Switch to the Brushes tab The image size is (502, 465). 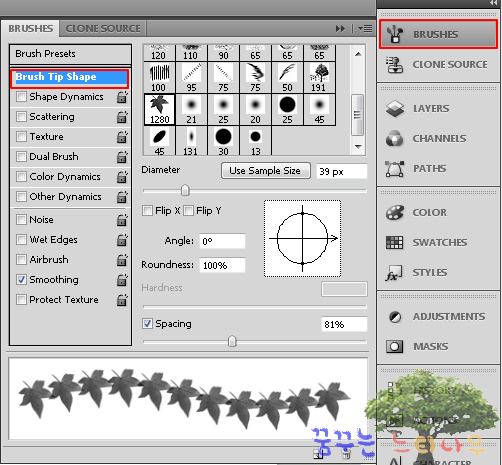[30, 29]
